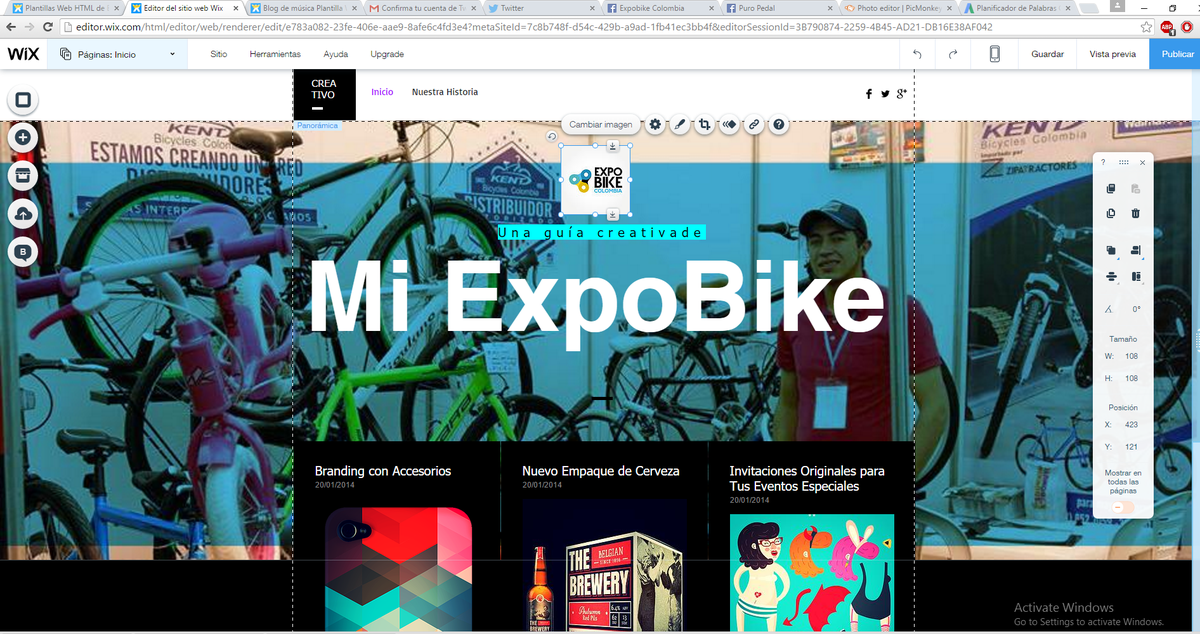The image size is (1200, 634).
Task: Click the X position value field
Action: coord(1132,424)
